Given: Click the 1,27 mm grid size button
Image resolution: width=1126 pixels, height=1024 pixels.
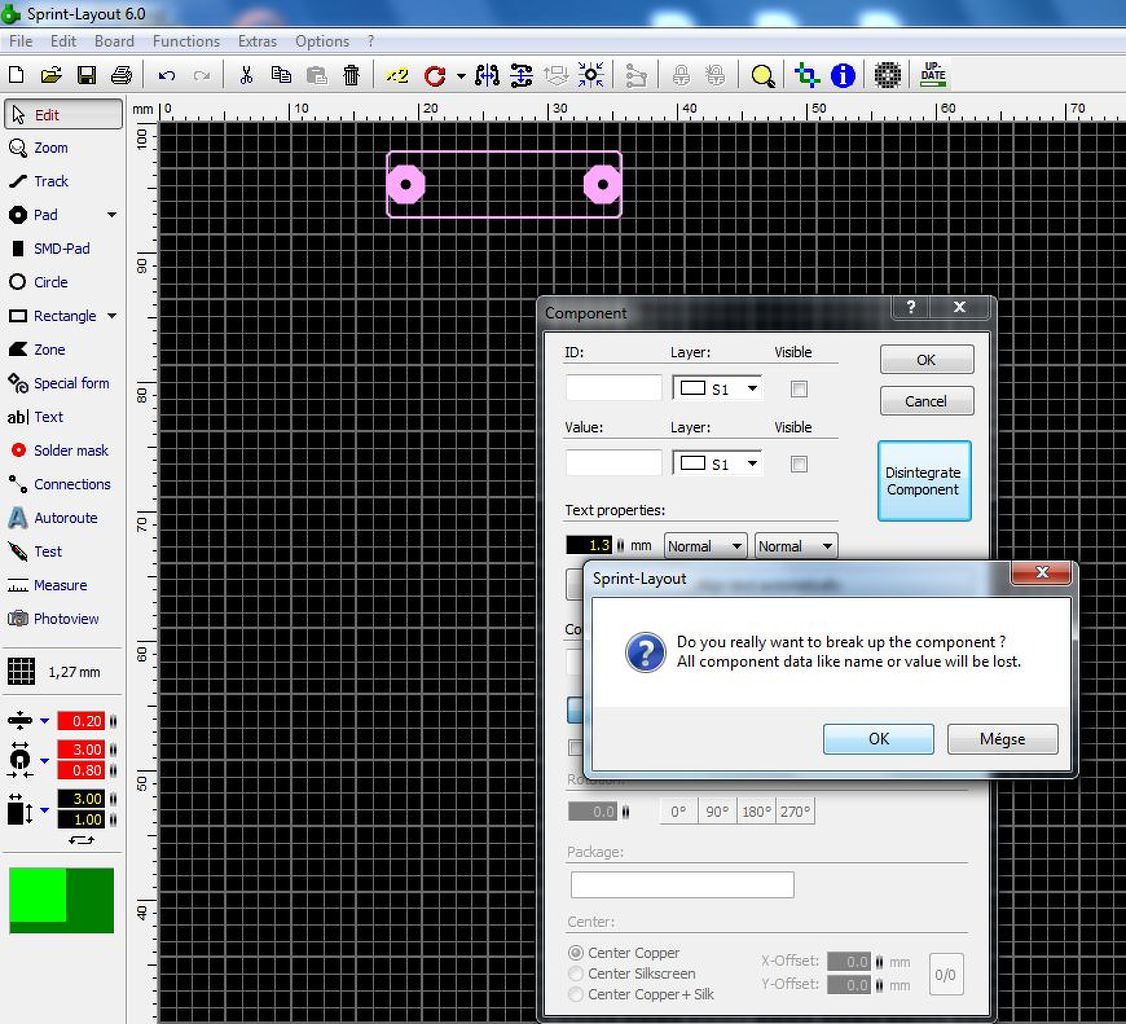Looking at the screenshot, I should (55, 672).
